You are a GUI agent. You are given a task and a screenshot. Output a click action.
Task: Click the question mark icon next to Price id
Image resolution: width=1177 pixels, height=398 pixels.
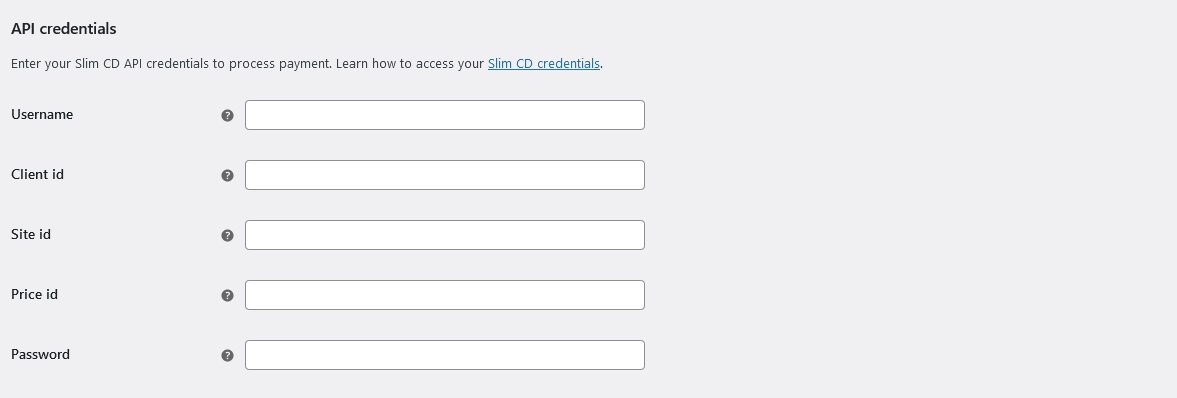tap(227, 295)
